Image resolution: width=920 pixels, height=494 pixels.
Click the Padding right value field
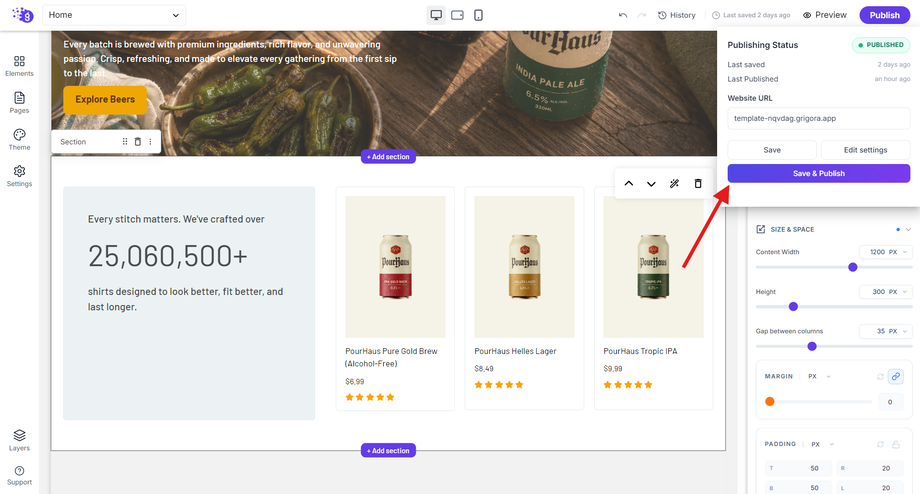pyautogui.click(x=870, y=468)
